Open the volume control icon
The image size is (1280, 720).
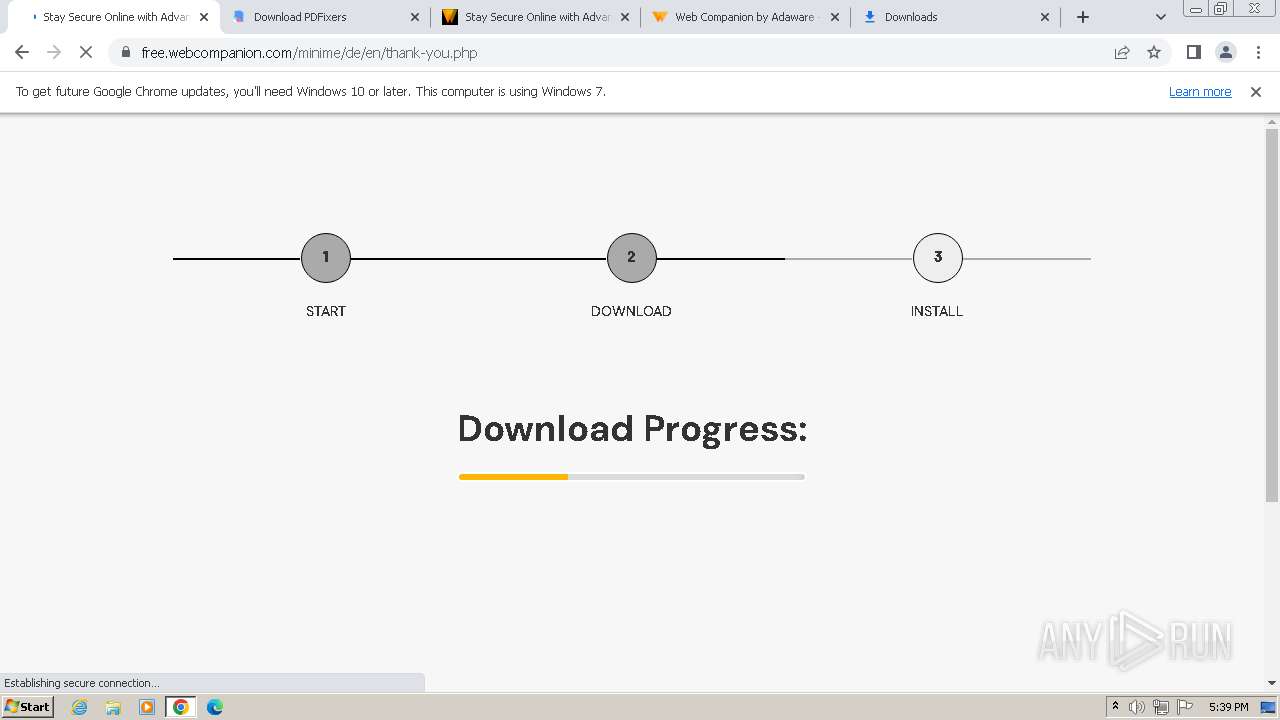(x=1137, y=707)
